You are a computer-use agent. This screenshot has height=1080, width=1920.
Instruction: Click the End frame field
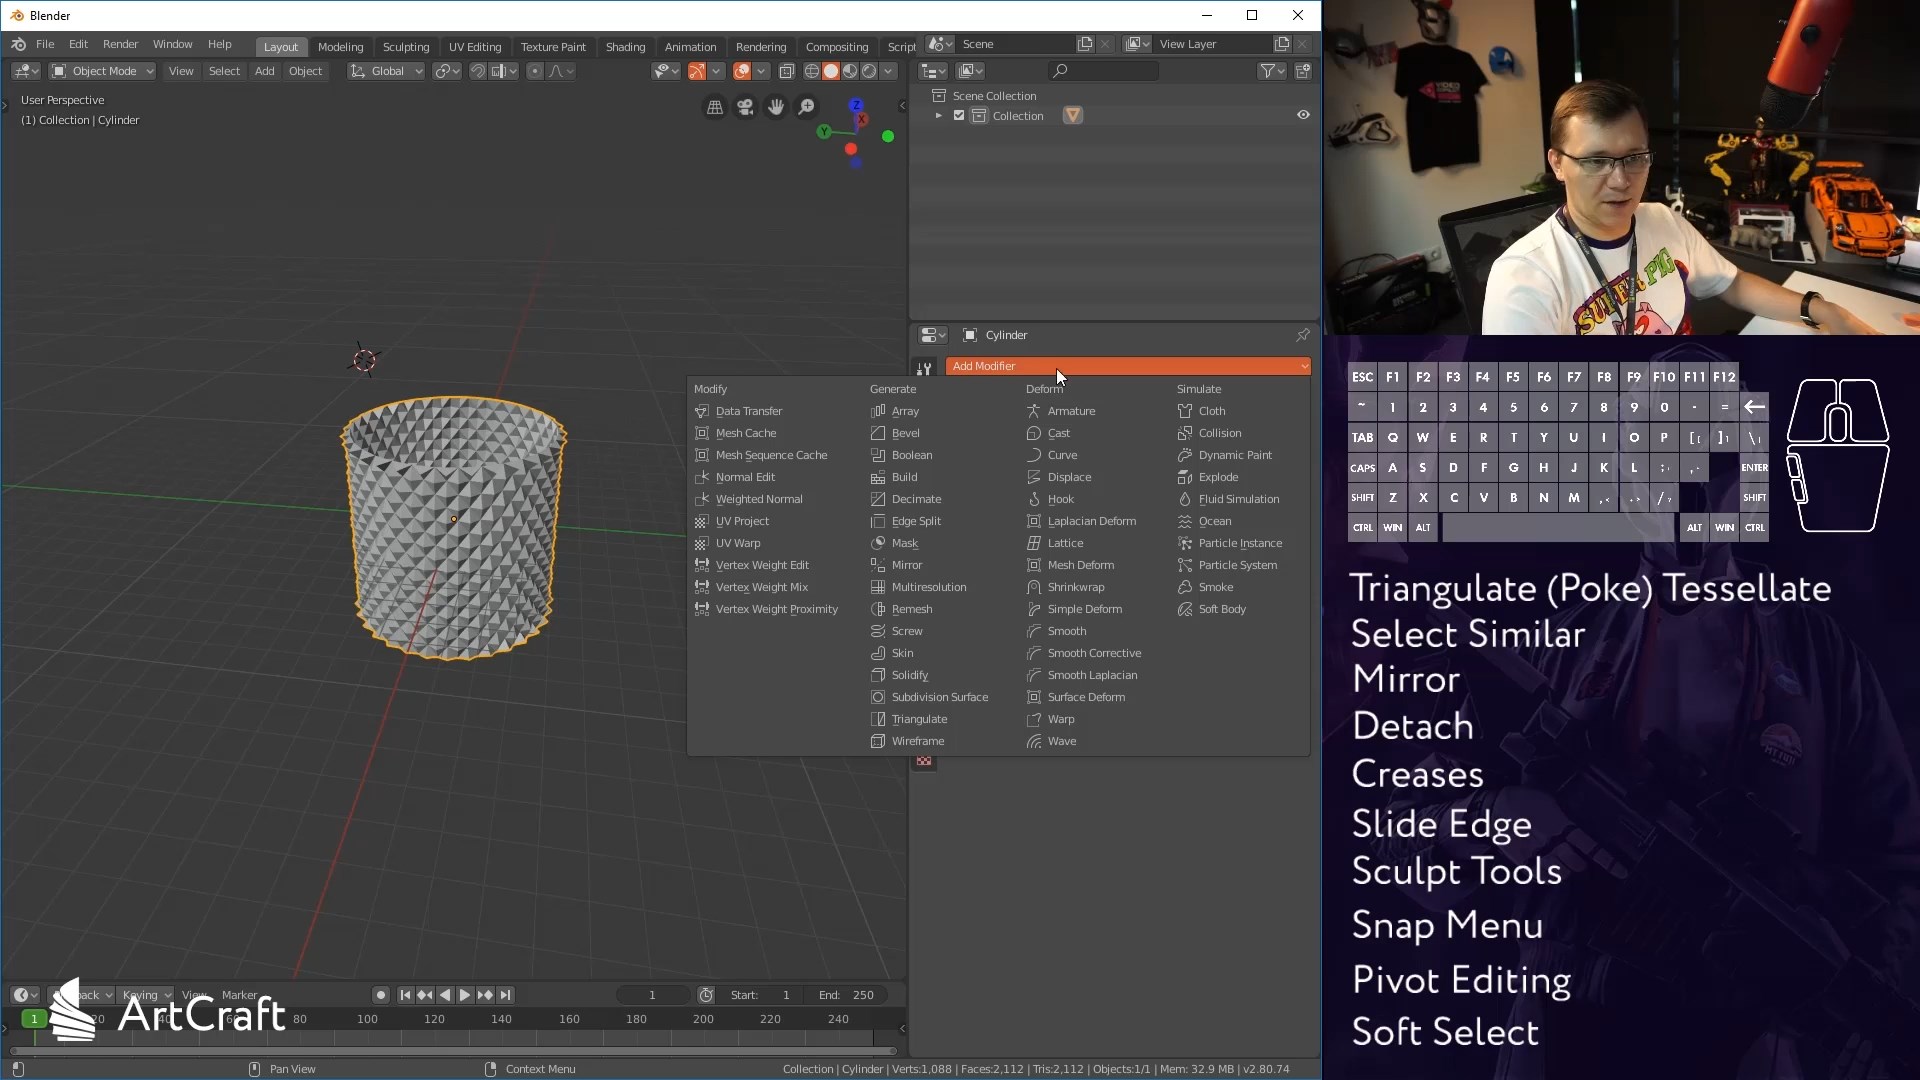[847, 995]
